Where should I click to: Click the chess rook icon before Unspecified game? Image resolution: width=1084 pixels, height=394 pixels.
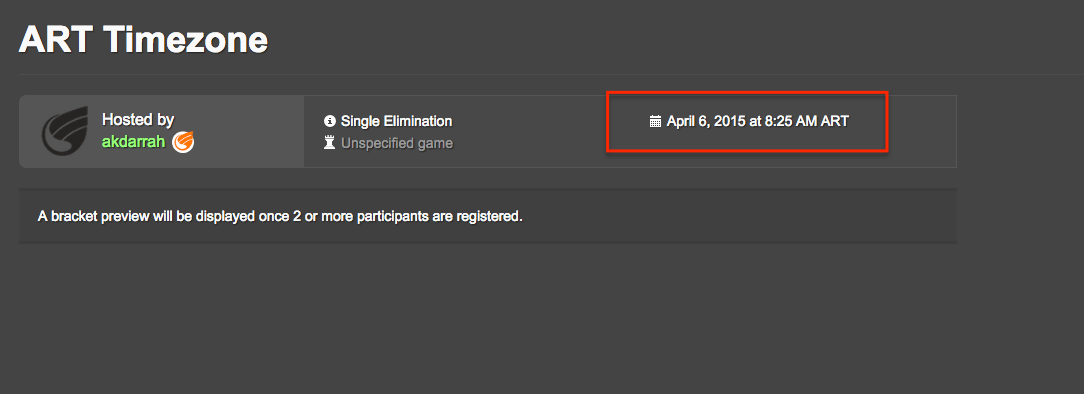pos(330,144)
